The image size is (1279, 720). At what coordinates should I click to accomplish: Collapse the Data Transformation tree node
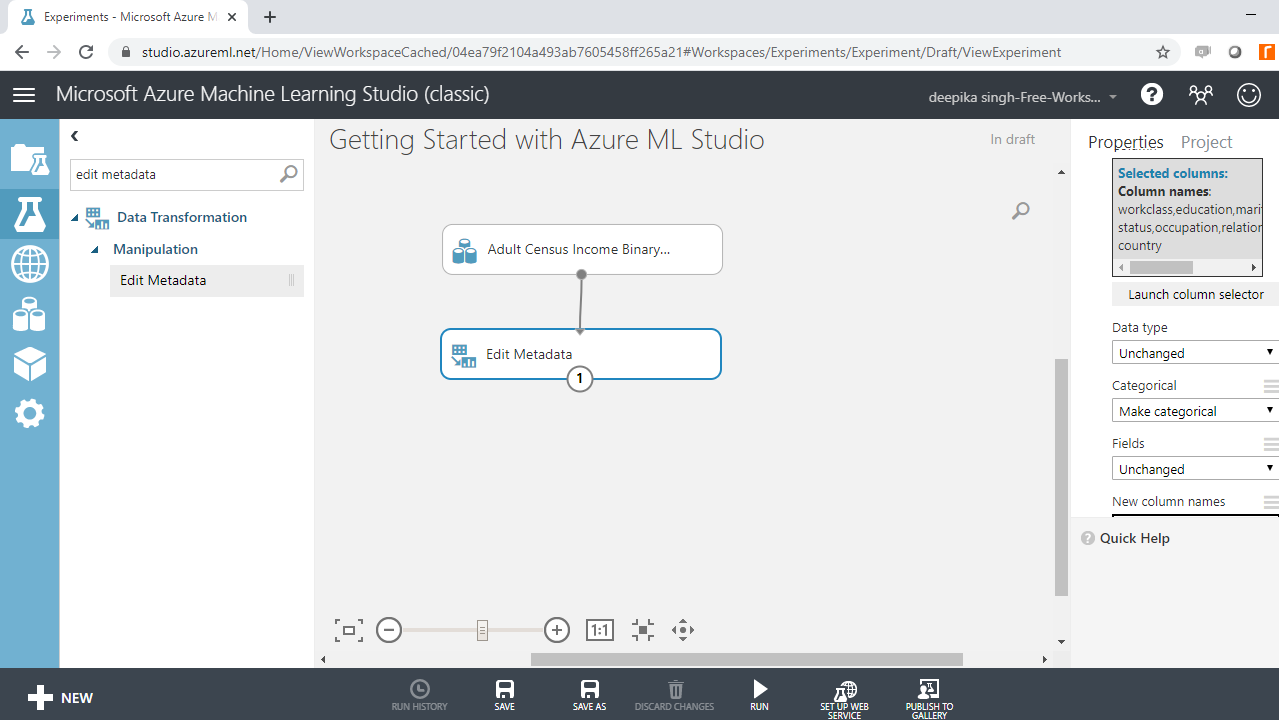coord(75,218)
